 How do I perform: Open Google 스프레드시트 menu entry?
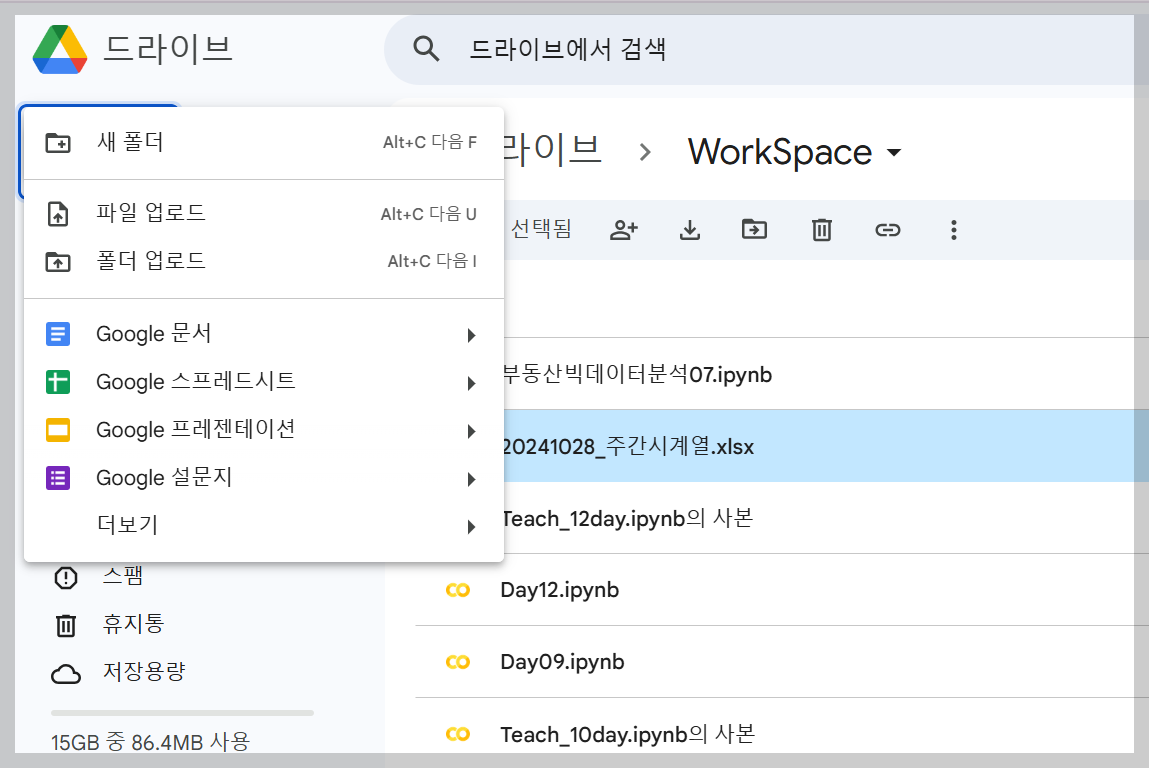264,382
